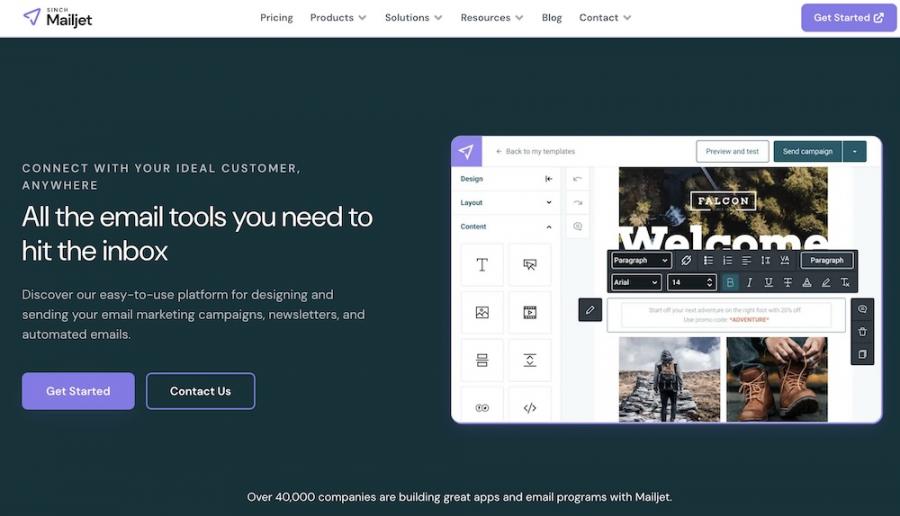Toggle underline formatting
This screenshot has height=516, width=900.
[x=769, y=282]
